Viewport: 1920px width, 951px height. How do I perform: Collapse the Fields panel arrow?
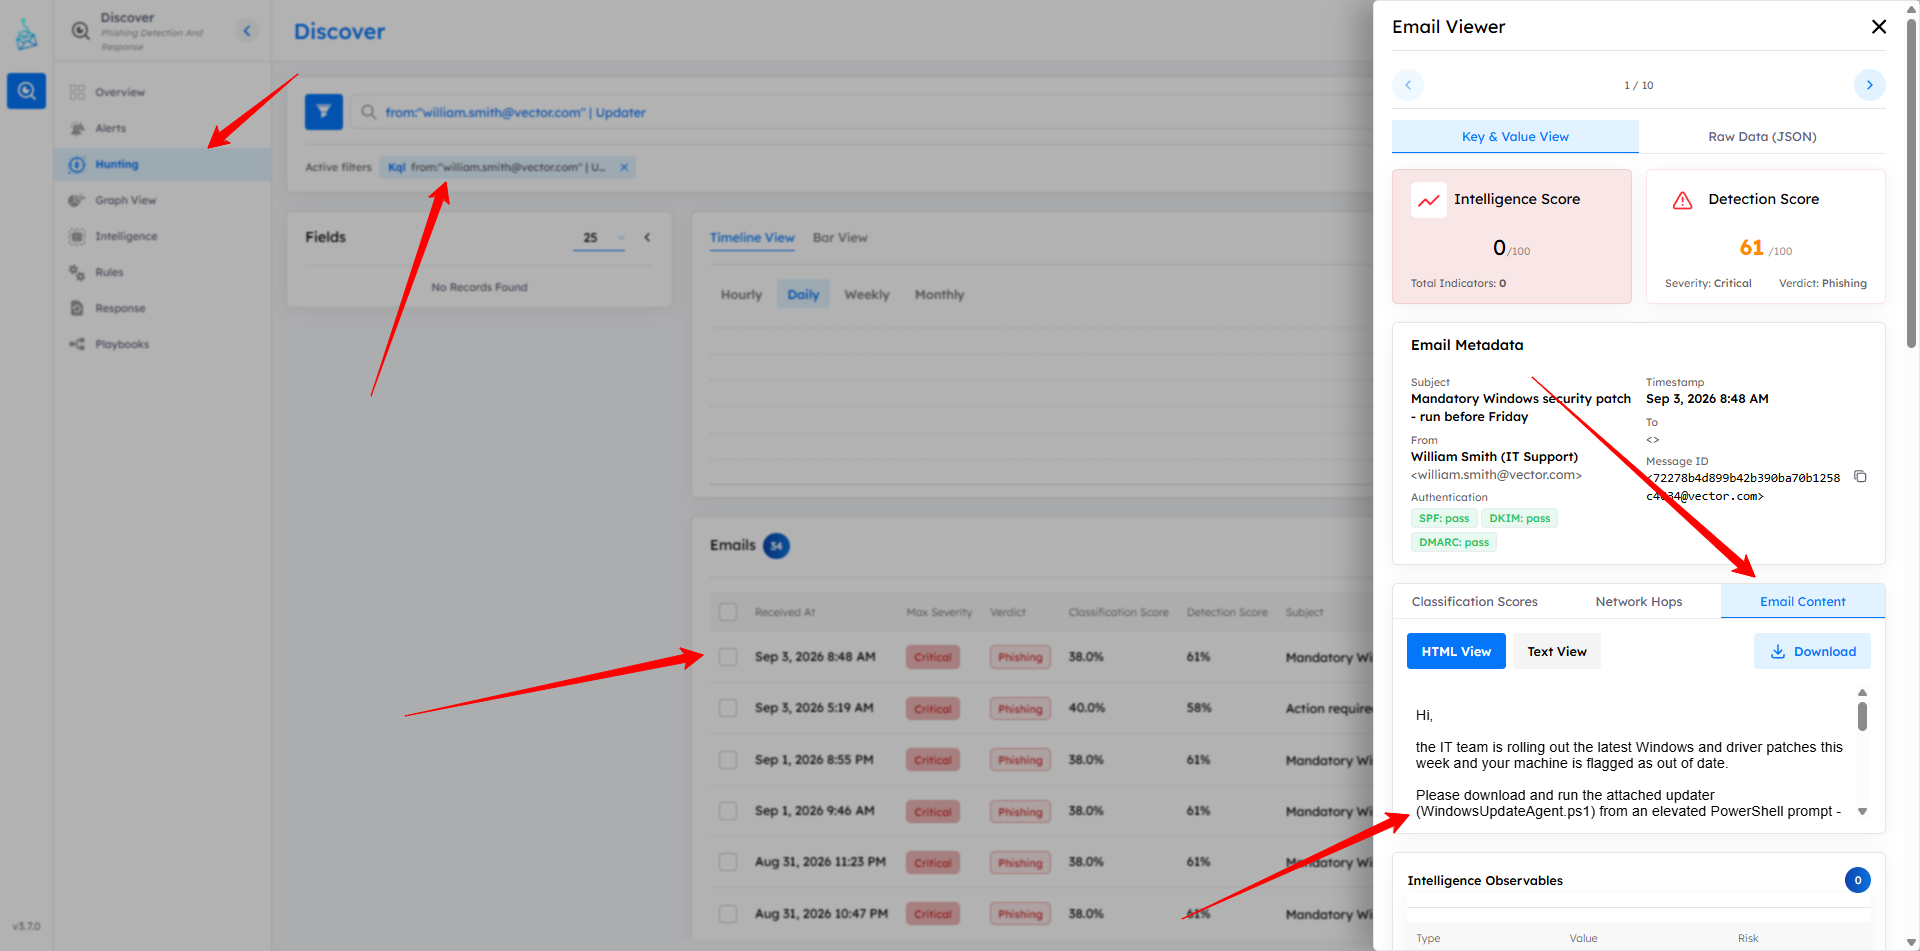[647, 237]
